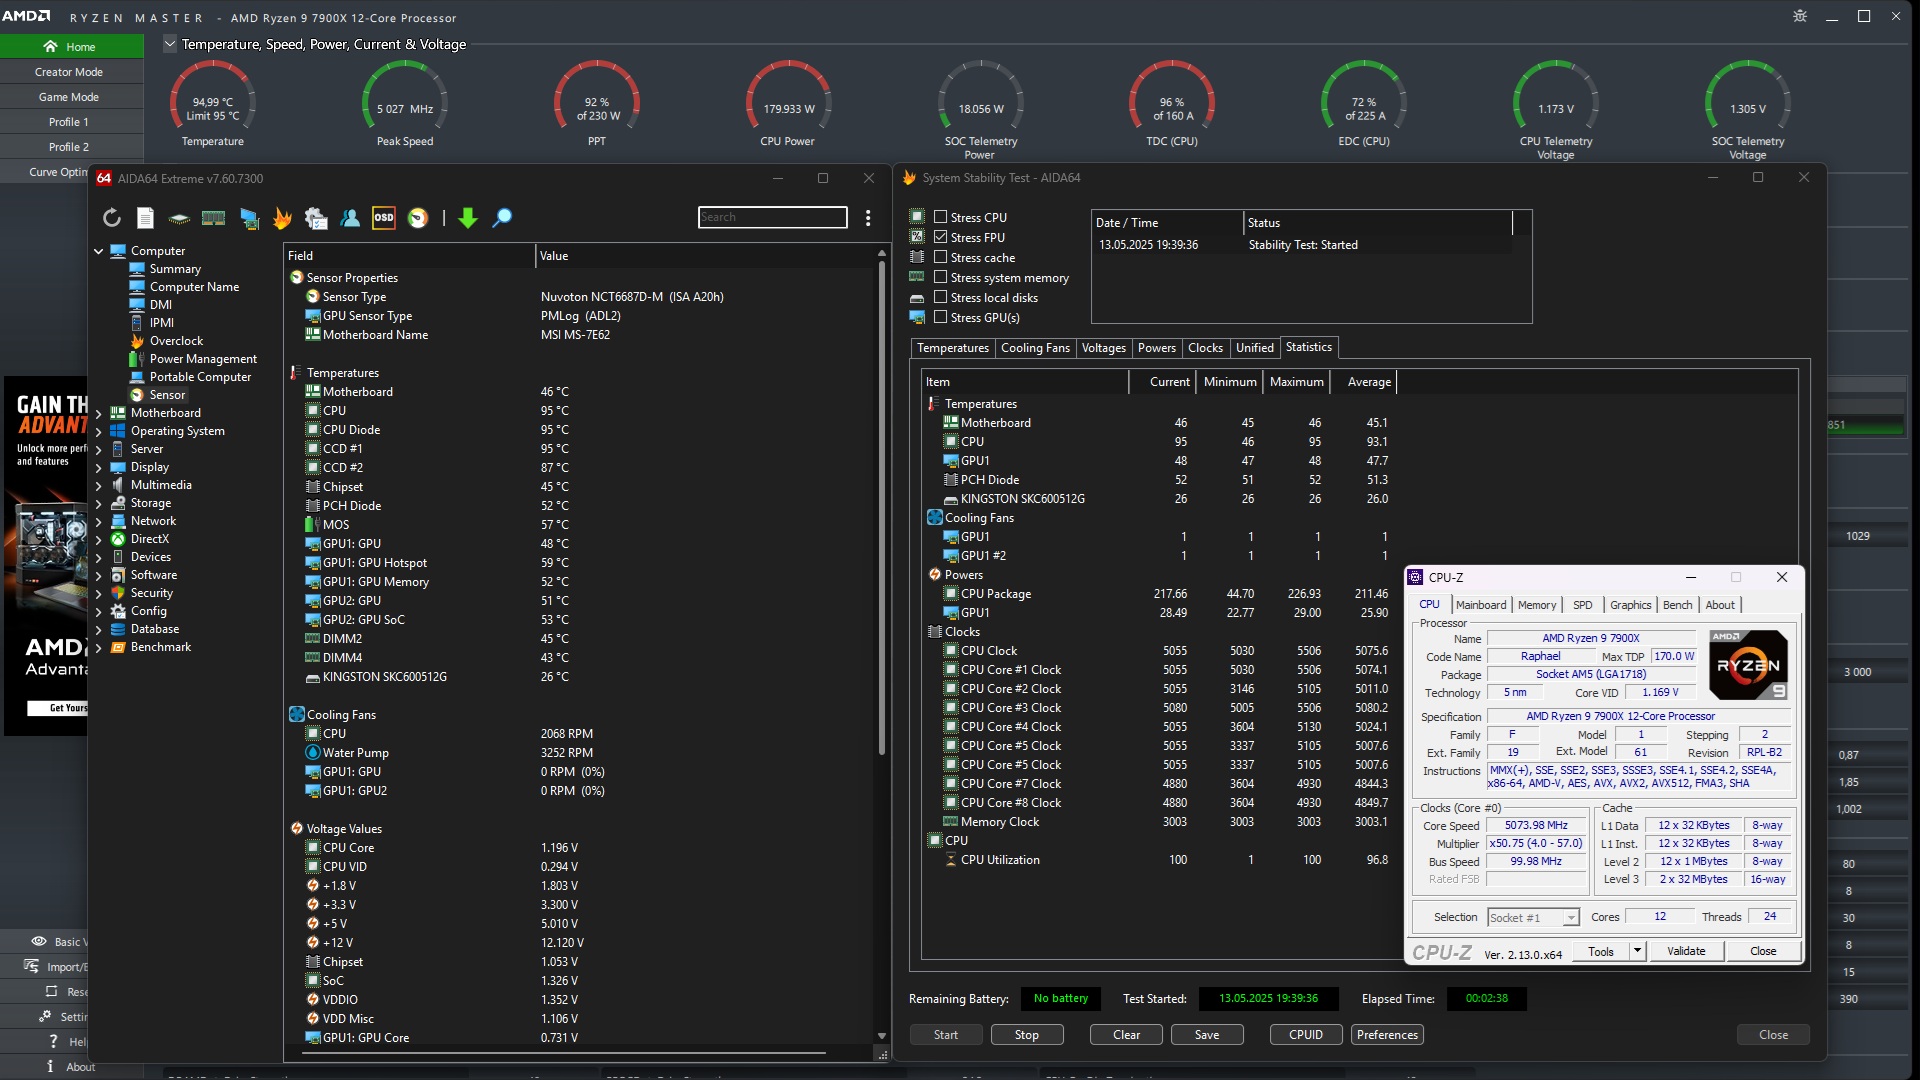1920x1080 pixels.
Task: Expand the Motherboard node in AIDA64 tree
Action: coord(98,413)
